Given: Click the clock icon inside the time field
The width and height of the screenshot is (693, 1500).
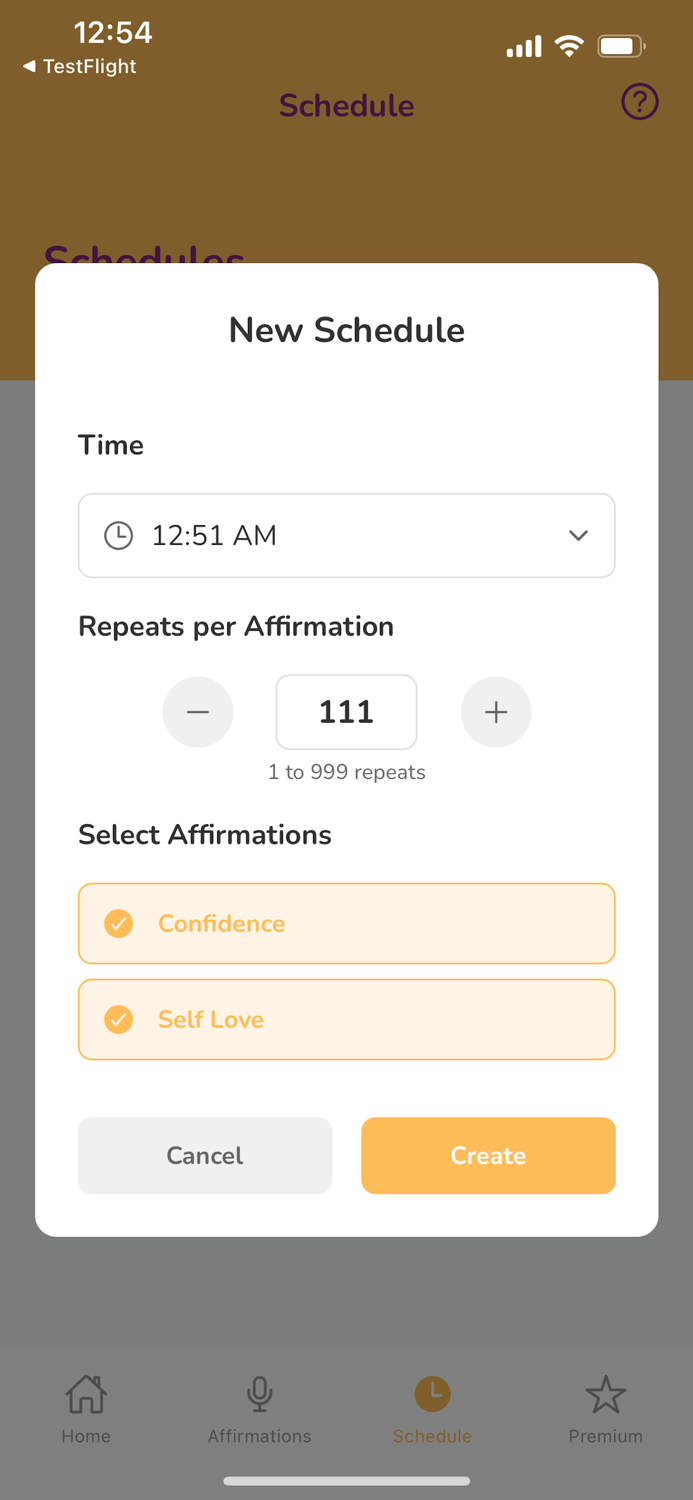Looking at the screenshot, I should click(x=118, y=536).
